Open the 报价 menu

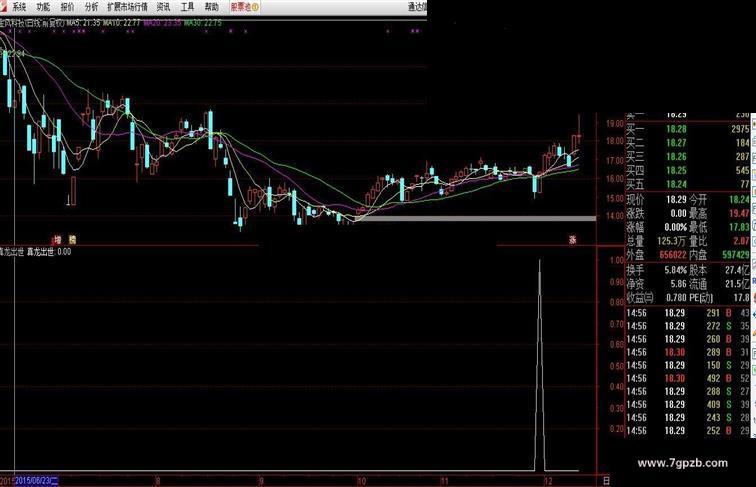point(67,7)
